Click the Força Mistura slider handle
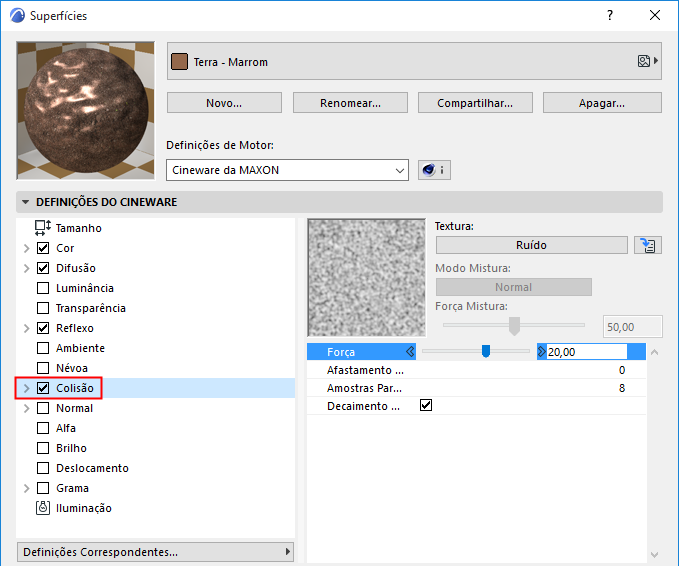The width and height of the screenshot is (679, 566). click(x=514, y=326)
